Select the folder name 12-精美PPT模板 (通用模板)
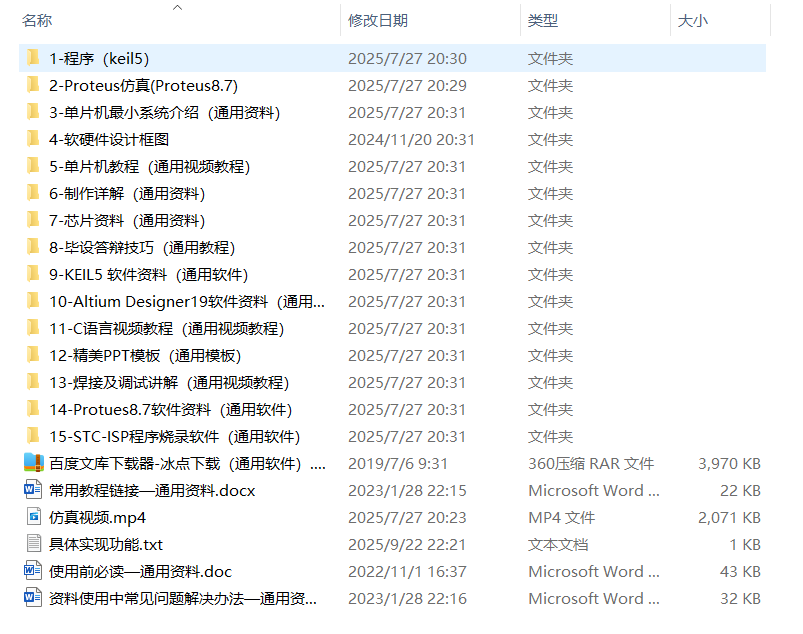The width and height of the screenshot is (803, 634). pyautogui.click(x=145, y=355)
